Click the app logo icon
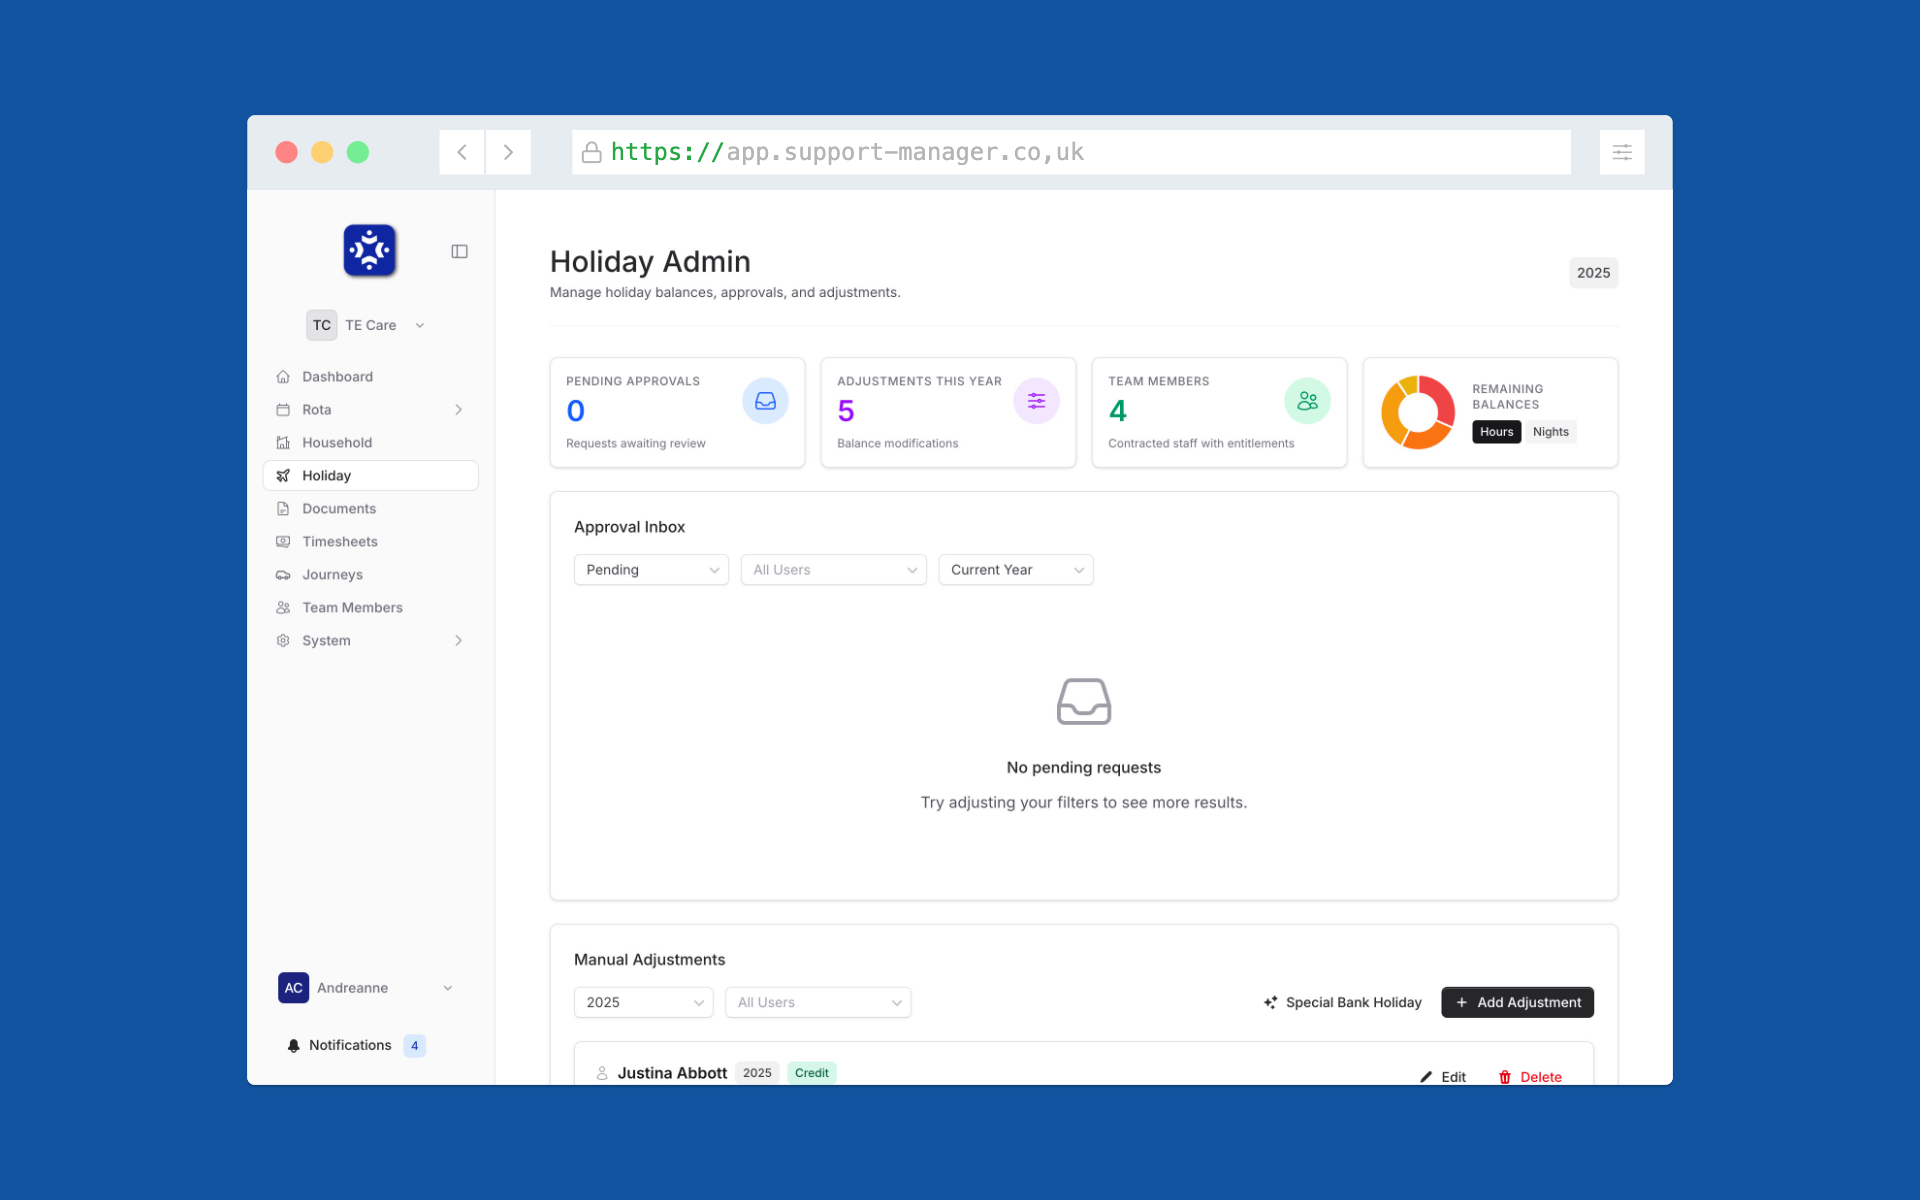The width and height of the screenshot is (1920, 1200). (369, 250)
